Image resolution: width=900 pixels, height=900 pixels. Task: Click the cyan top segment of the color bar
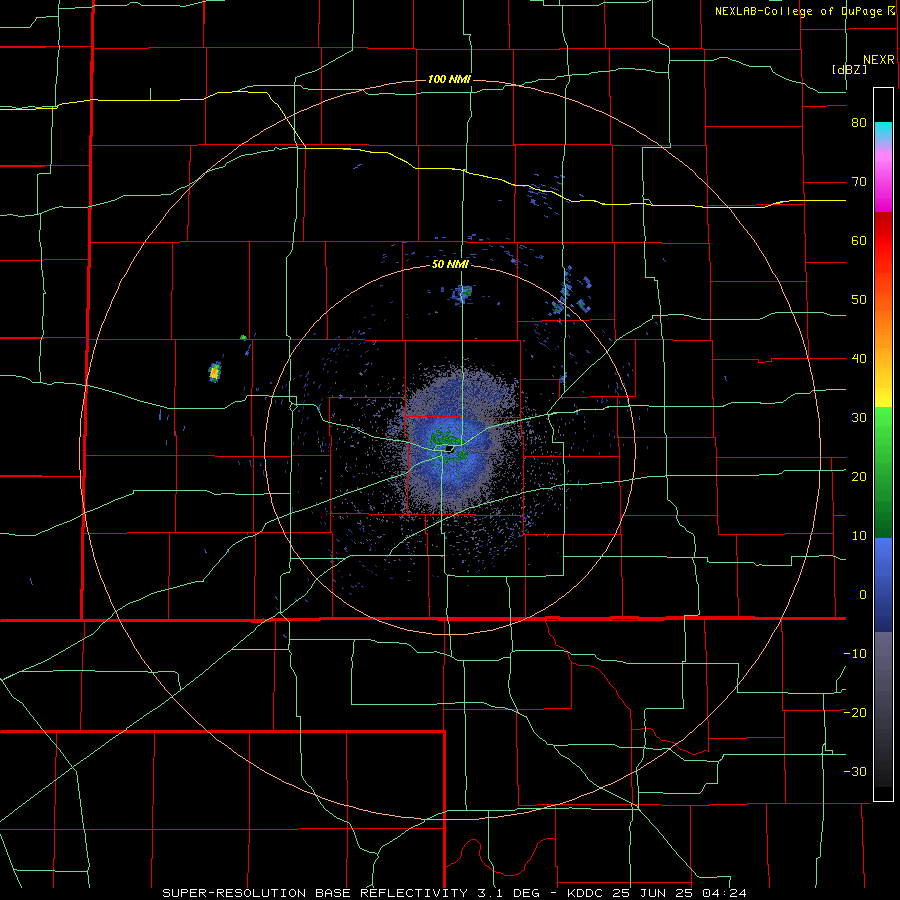[883, 132]
